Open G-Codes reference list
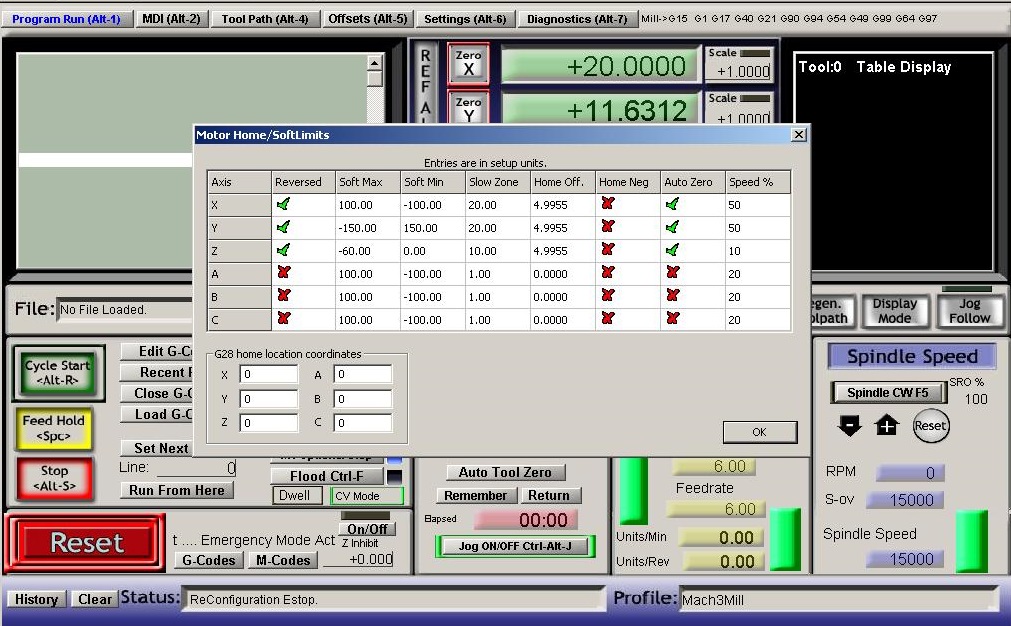 [208, 560]
